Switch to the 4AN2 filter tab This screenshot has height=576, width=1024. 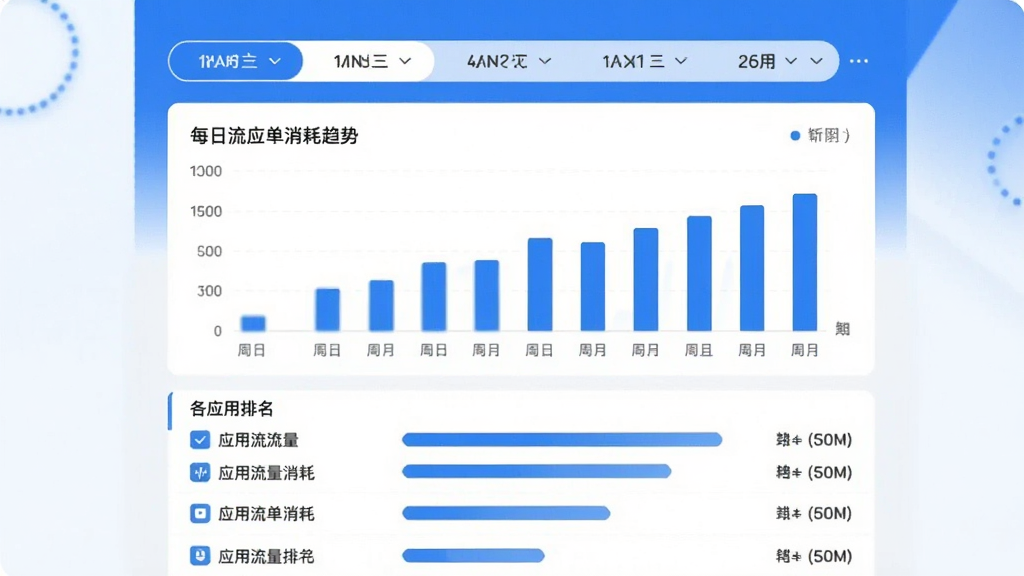coord(508,61)
